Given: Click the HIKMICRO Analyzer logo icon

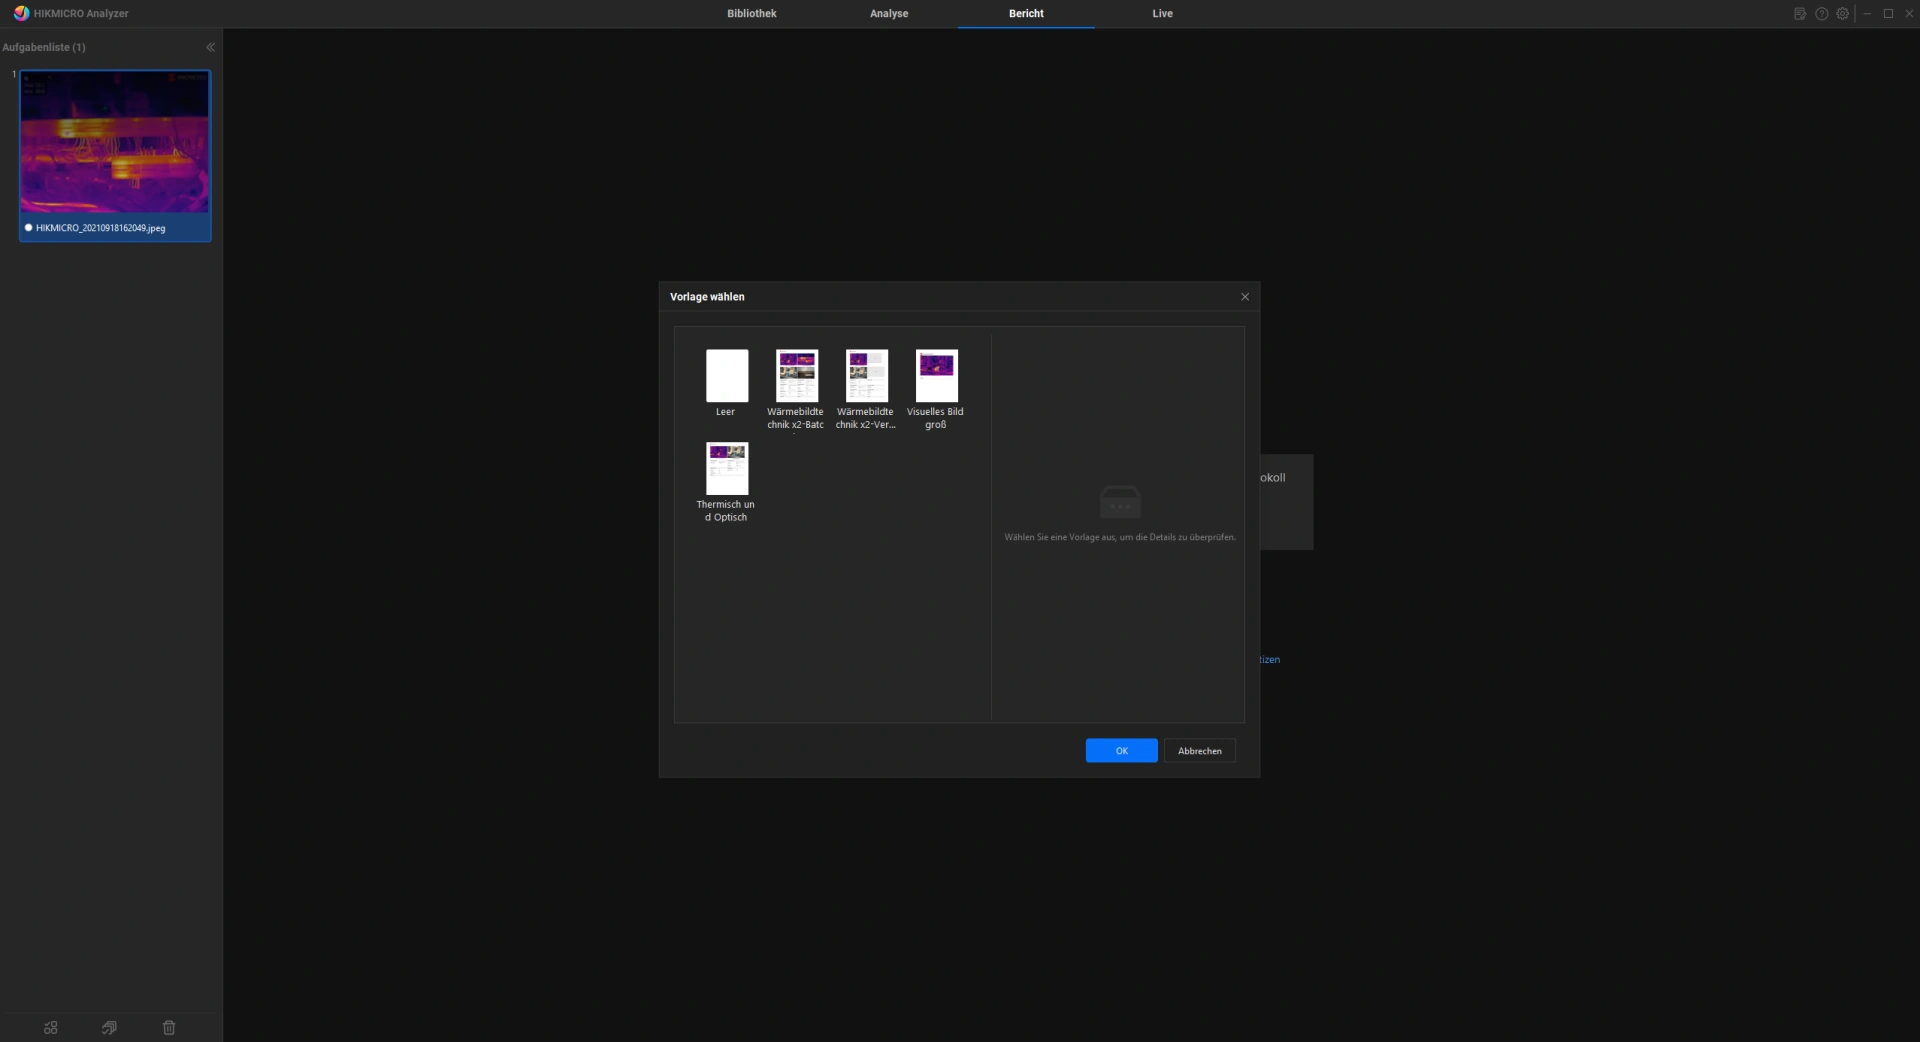Looking at the screenshot, I should pos(21,14).
